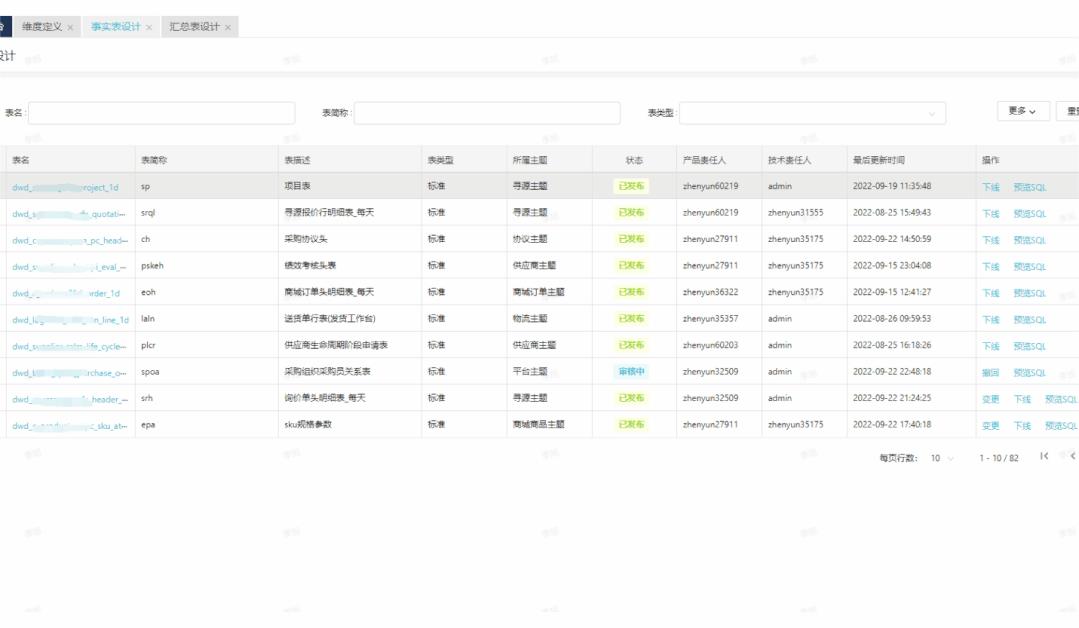Viewport: 1079px width, 628px height.
Task: Go to first page of results
Action: [1044, 457]
